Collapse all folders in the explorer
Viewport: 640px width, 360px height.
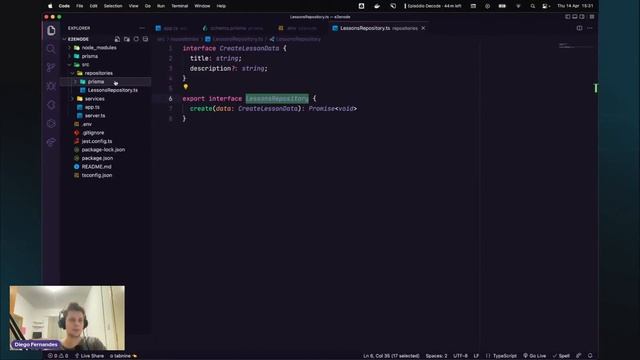(x=145, y=39)
